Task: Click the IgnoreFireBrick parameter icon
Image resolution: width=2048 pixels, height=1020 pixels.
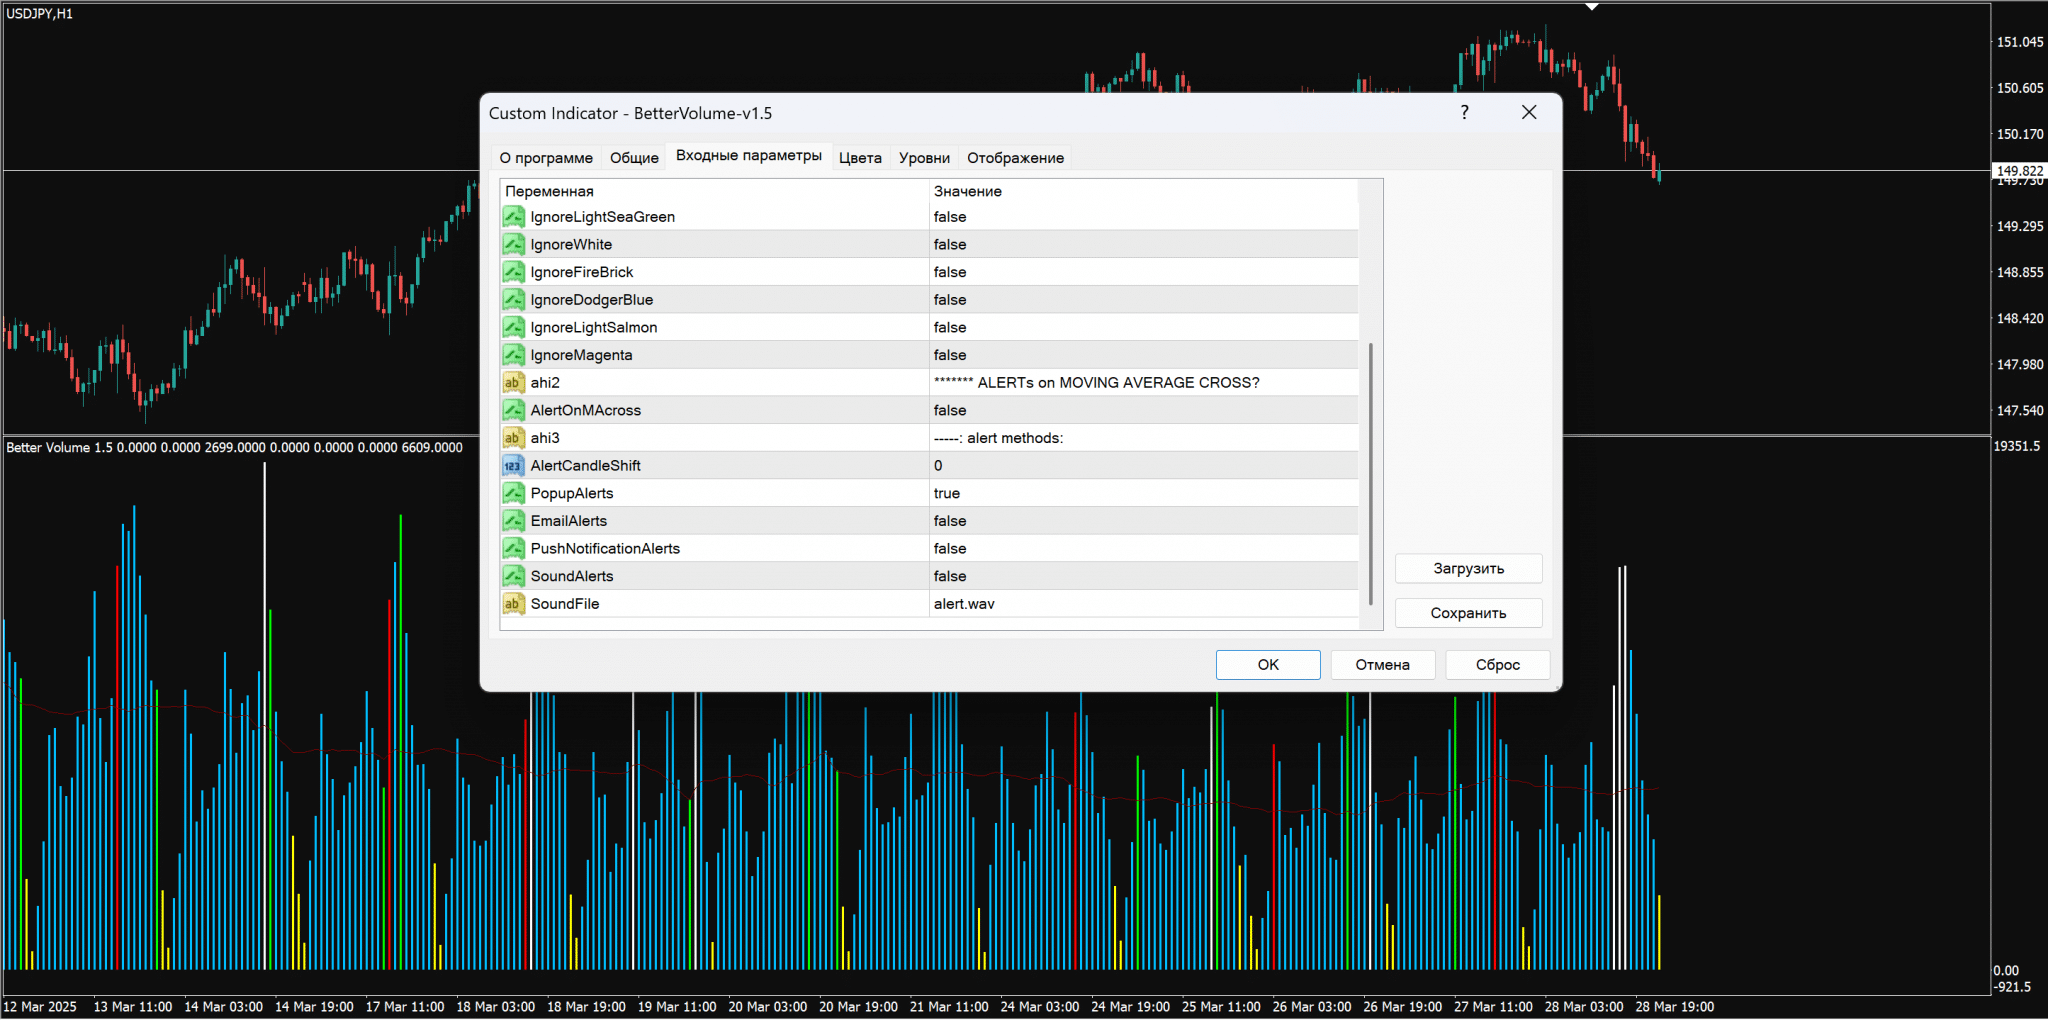Action: pos(513,272)
